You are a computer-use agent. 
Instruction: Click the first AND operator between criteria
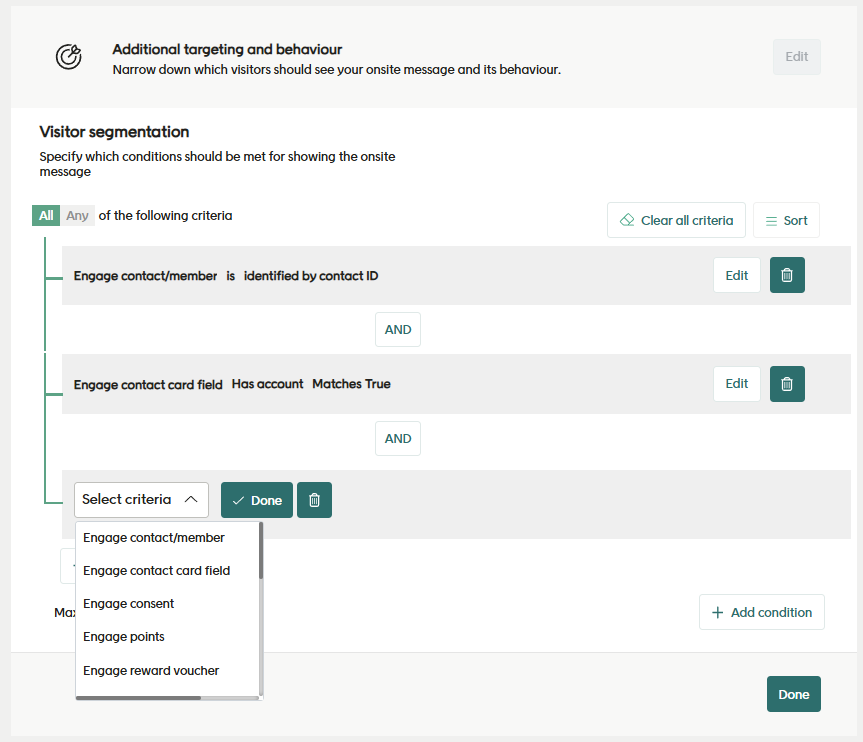(x=398, y=329)
